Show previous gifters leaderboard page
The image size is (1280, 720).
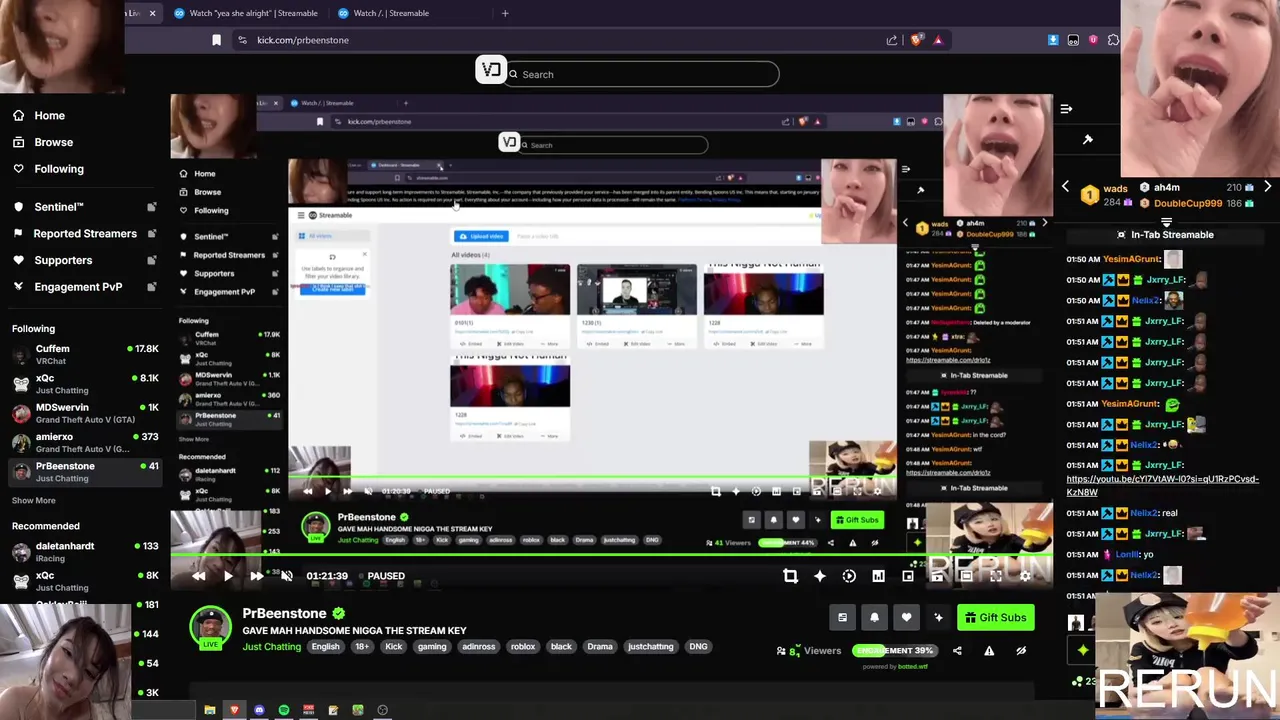[x=1065, y=187]
